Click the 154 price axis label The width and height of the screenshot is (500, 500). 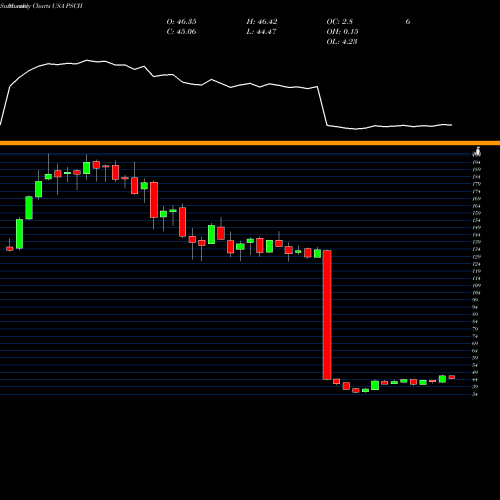click(x=476, y=220)
